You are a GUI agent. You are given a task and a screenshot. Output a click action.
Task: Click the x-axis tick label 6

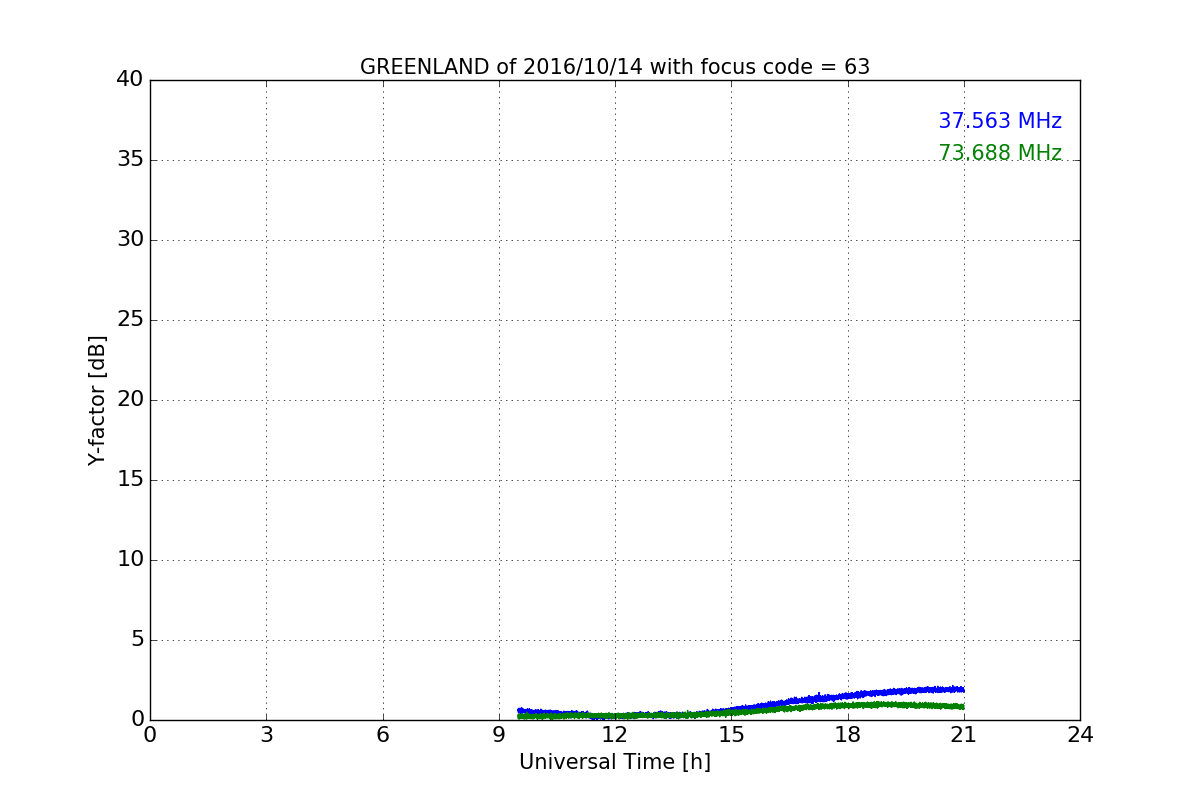click(x=382, y=735)
